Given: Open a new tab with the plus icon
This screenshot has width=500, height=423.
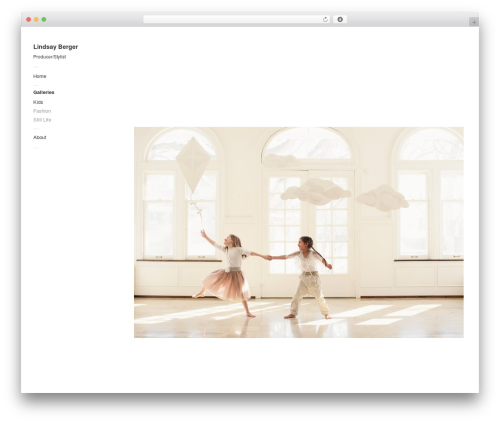Looking at the screenshot, I should click(474, 22).
